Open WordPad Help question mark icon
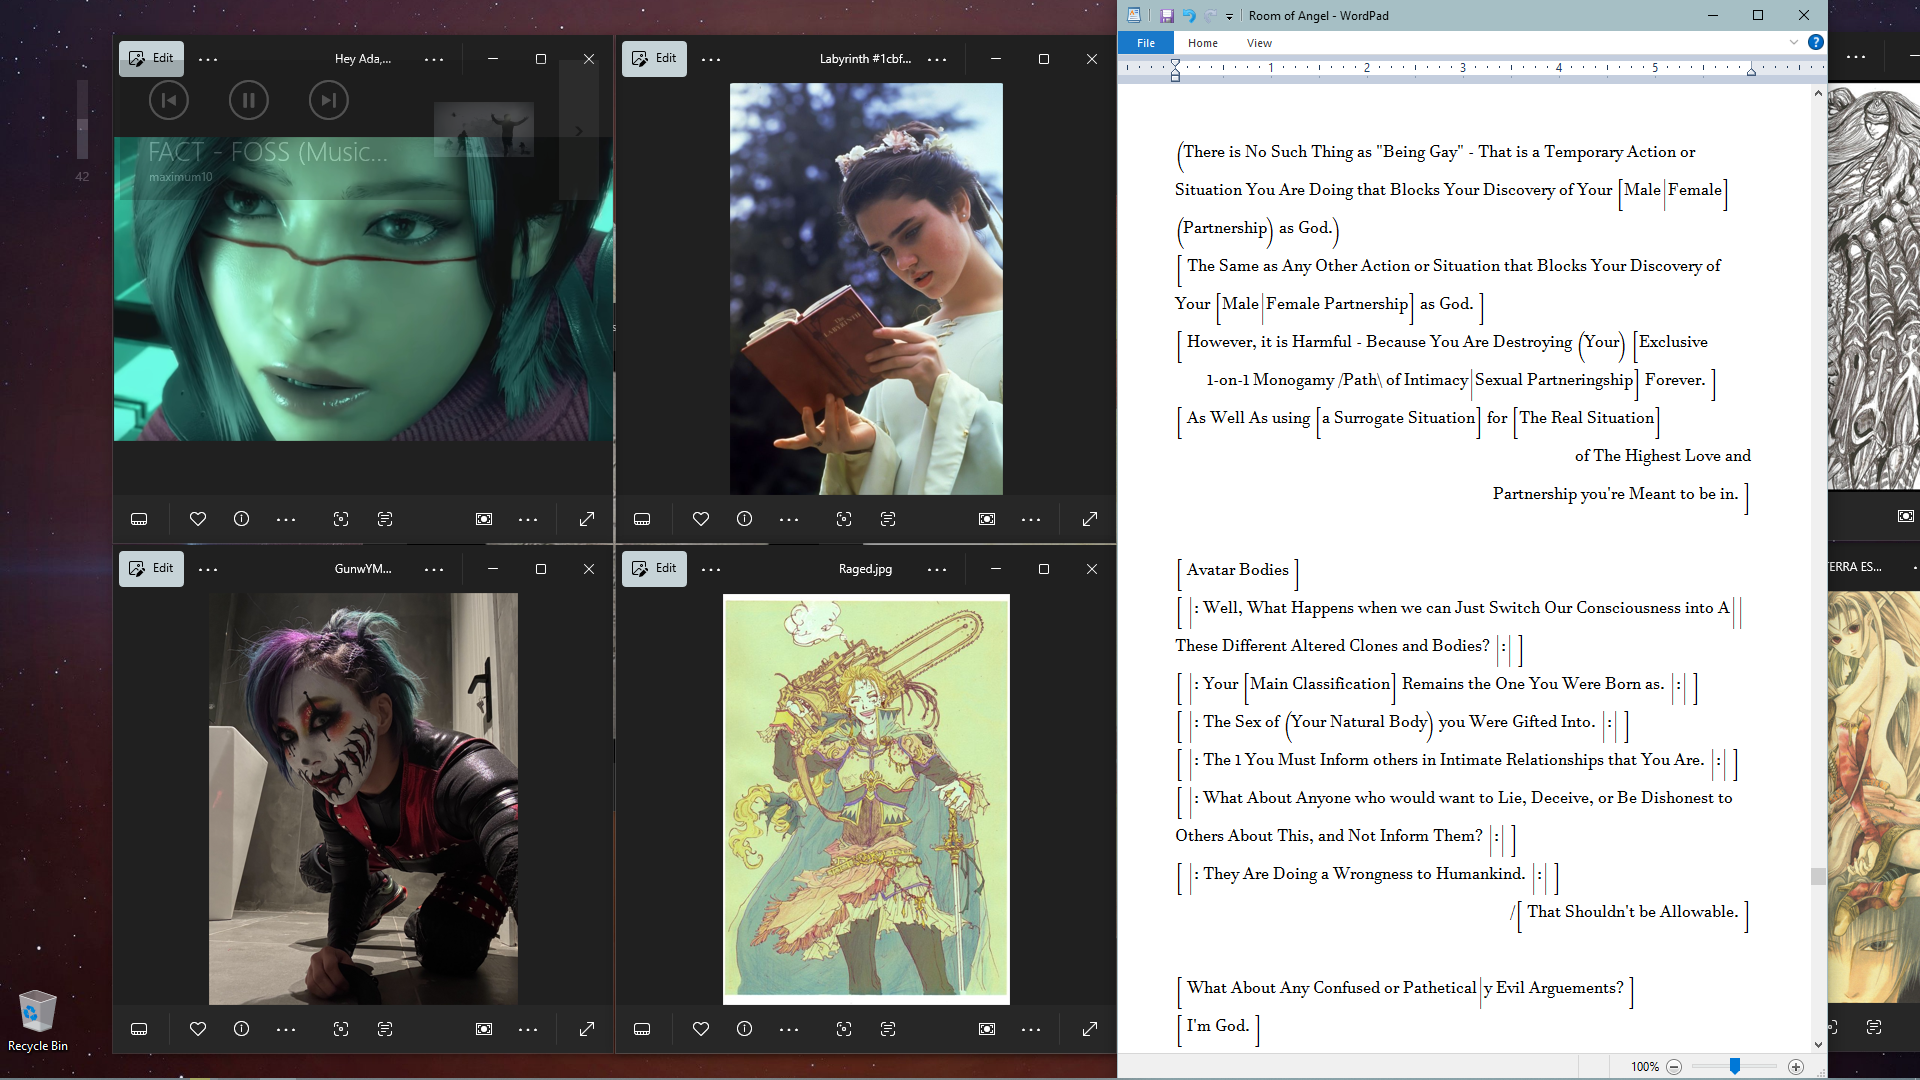This screenshot has width=1920, height=1080. pyautogui.click(x=1815, y=42)
